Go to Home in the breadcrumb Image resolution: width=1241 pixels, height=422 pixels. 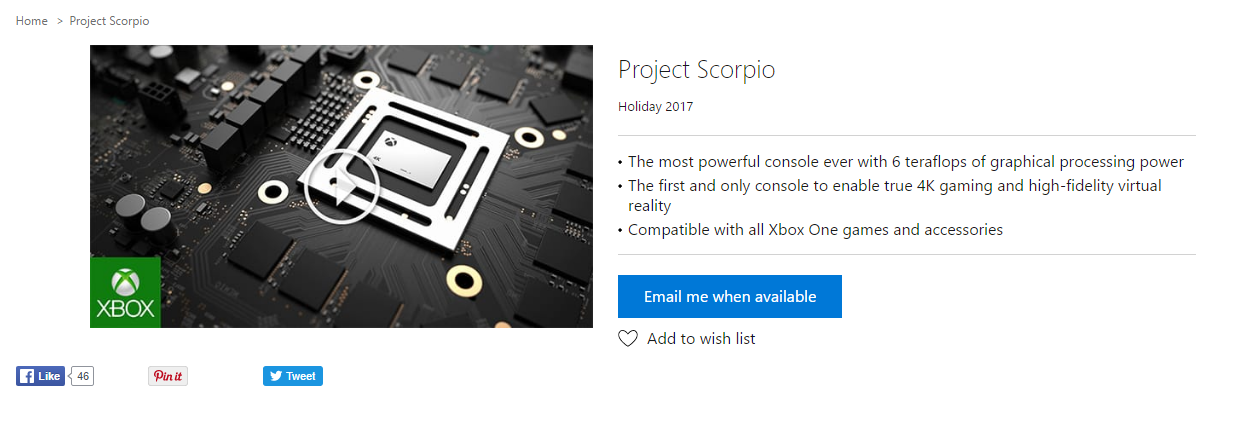[32, 21]
